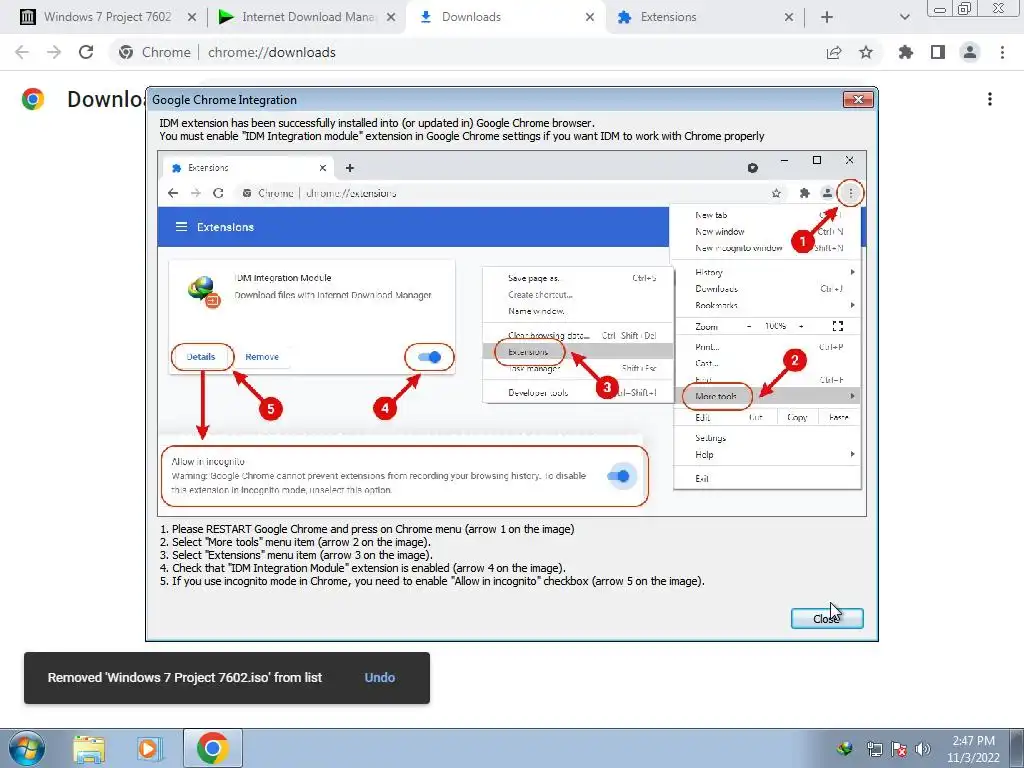Bookmark this tab with star icon
Viewport: 1024px width, 768px height.
pos(866,52)
